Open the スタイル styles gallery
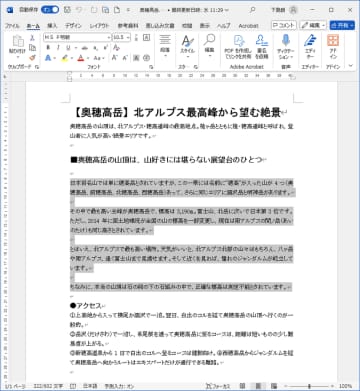The image size is (360, 391). coord(187,46)
